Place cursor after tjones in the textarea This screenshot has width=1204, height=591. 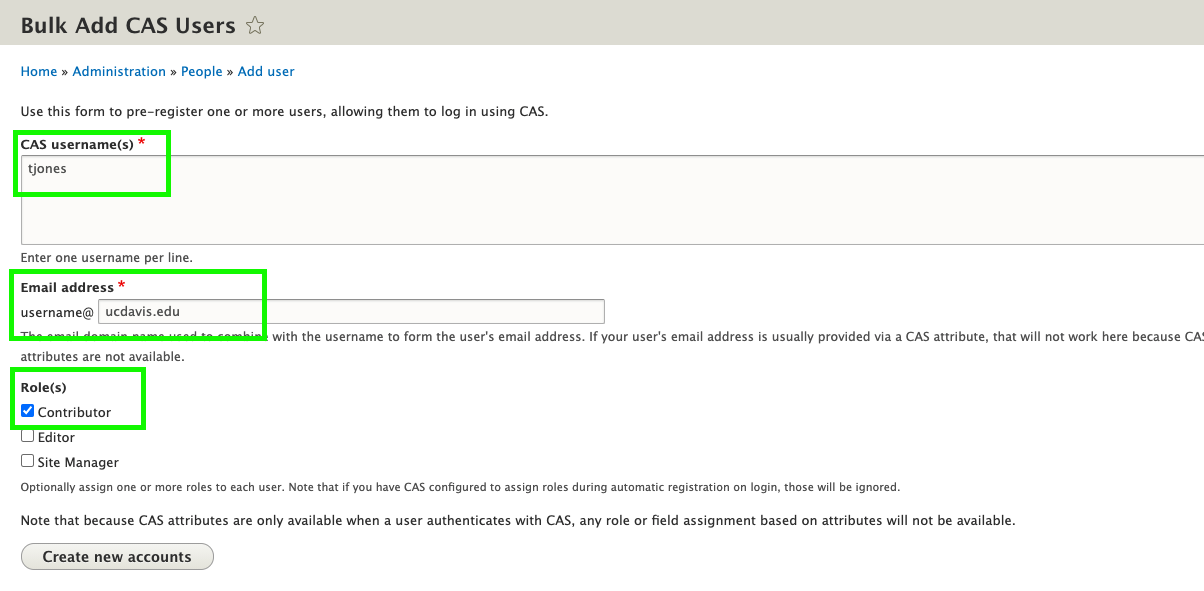point(69,169)
